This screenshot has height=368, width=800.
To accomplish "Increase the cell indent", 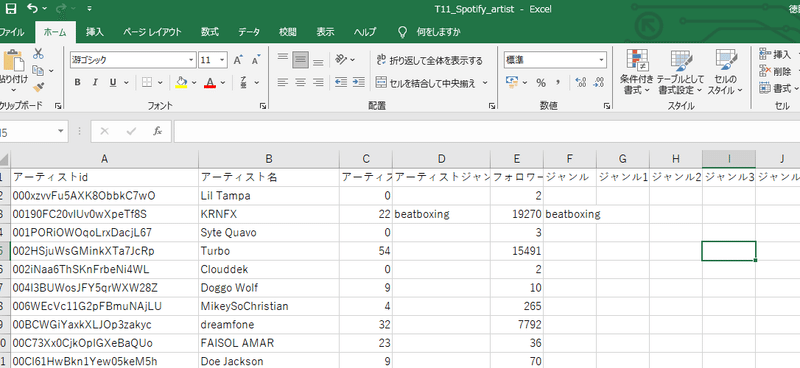I will [359, 82].
